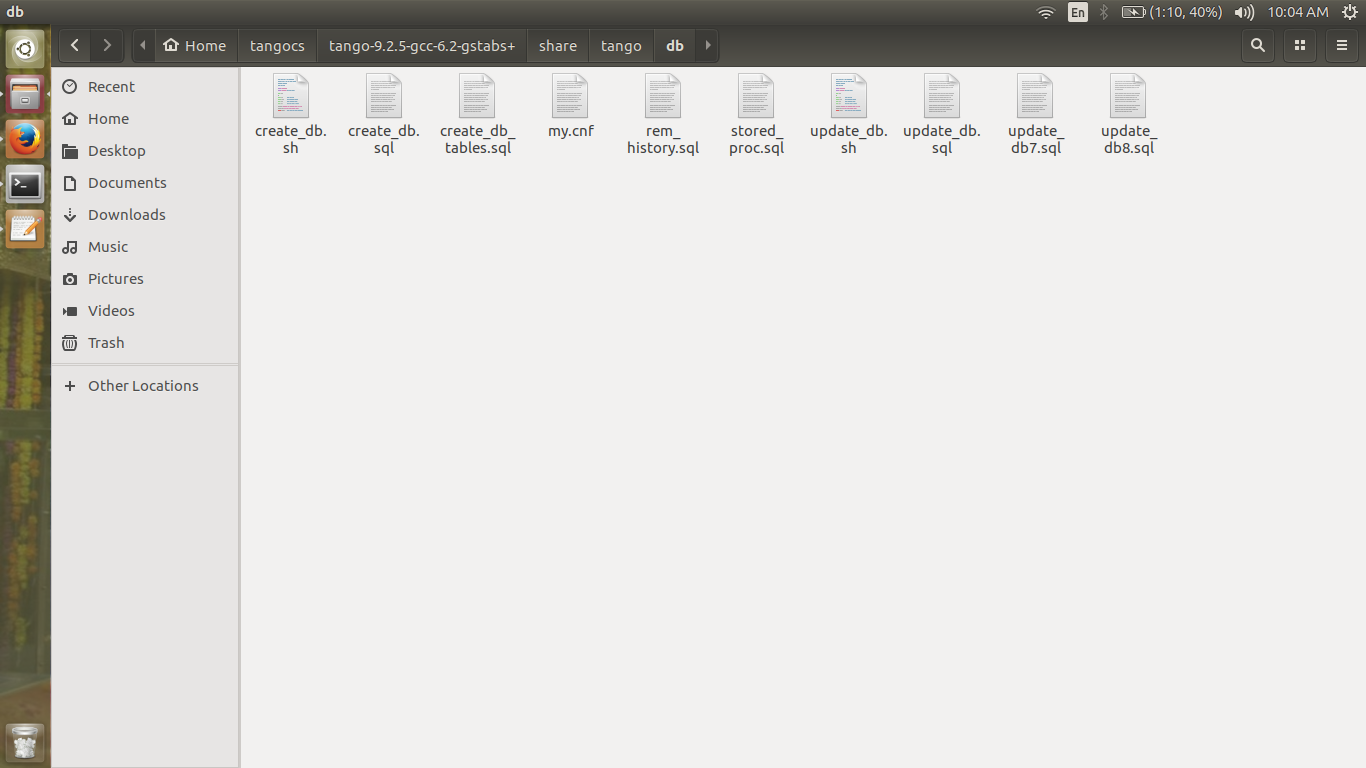The height and width of the screenshot is (768, 1366).
Task: Open the battery indicator menu
Action: [x=1172, y=12]
